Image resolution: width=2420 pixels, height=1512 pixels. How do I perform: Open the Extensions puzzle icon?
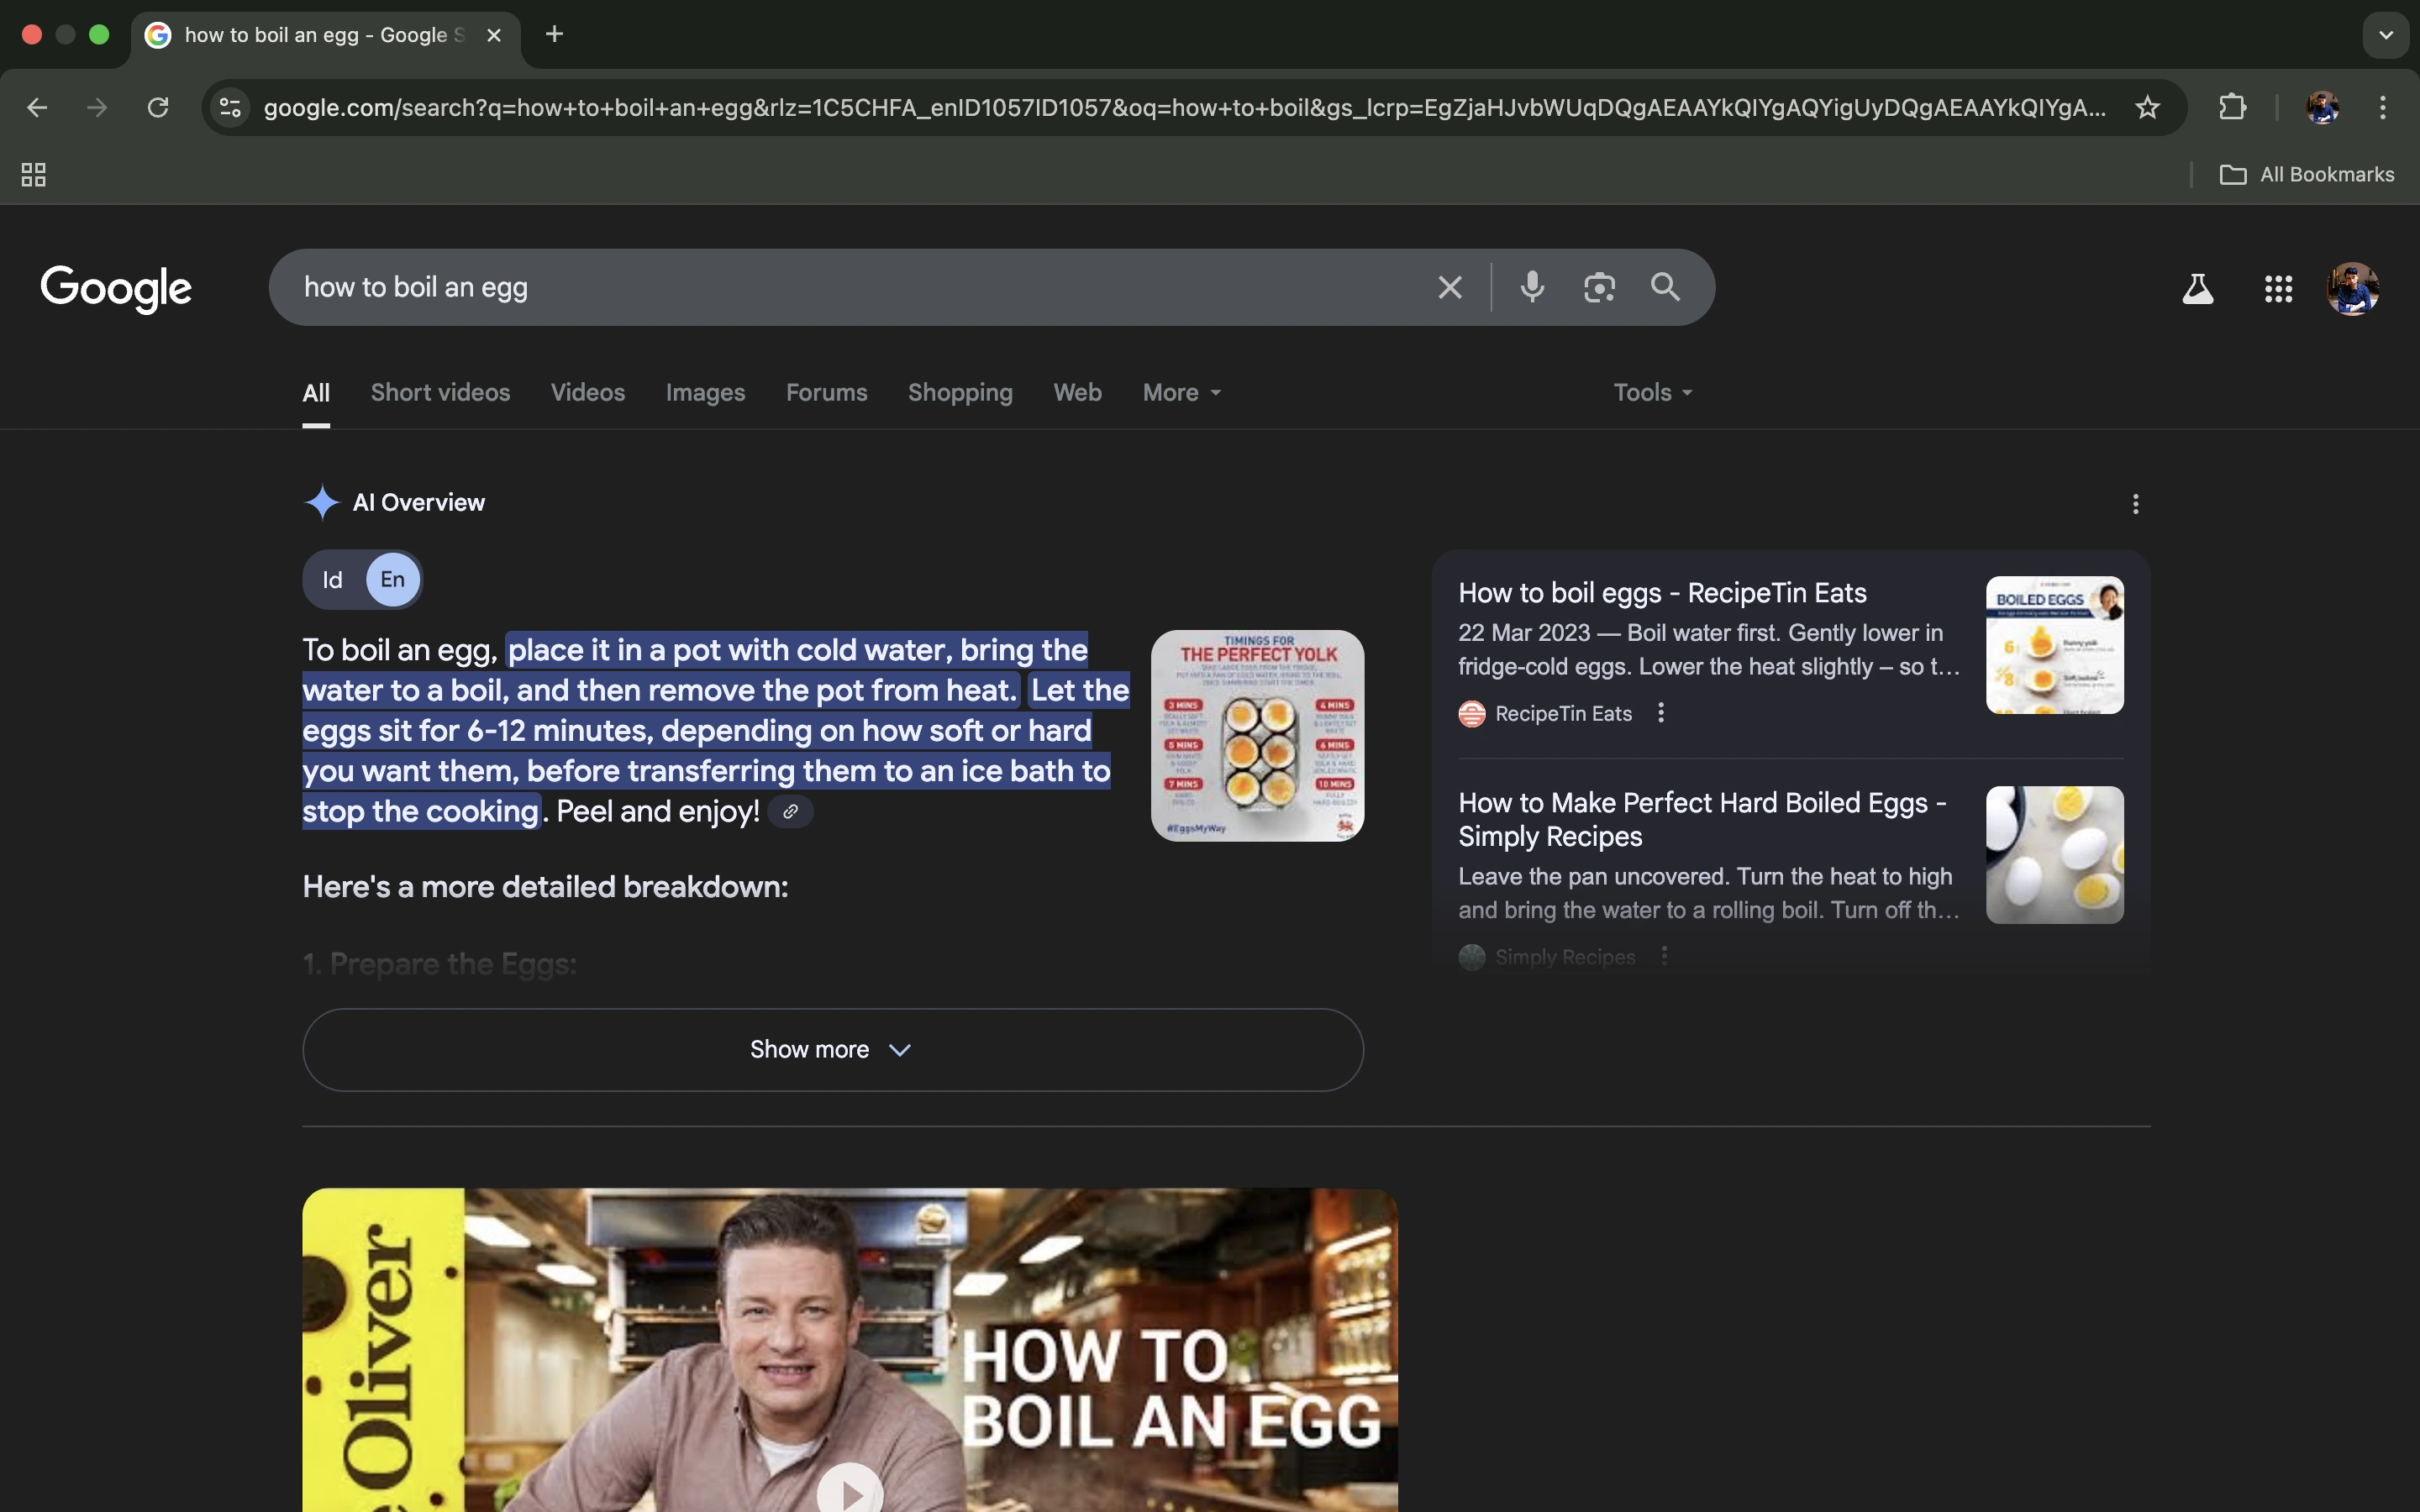pyautogui.click(x=2233, y=107)
